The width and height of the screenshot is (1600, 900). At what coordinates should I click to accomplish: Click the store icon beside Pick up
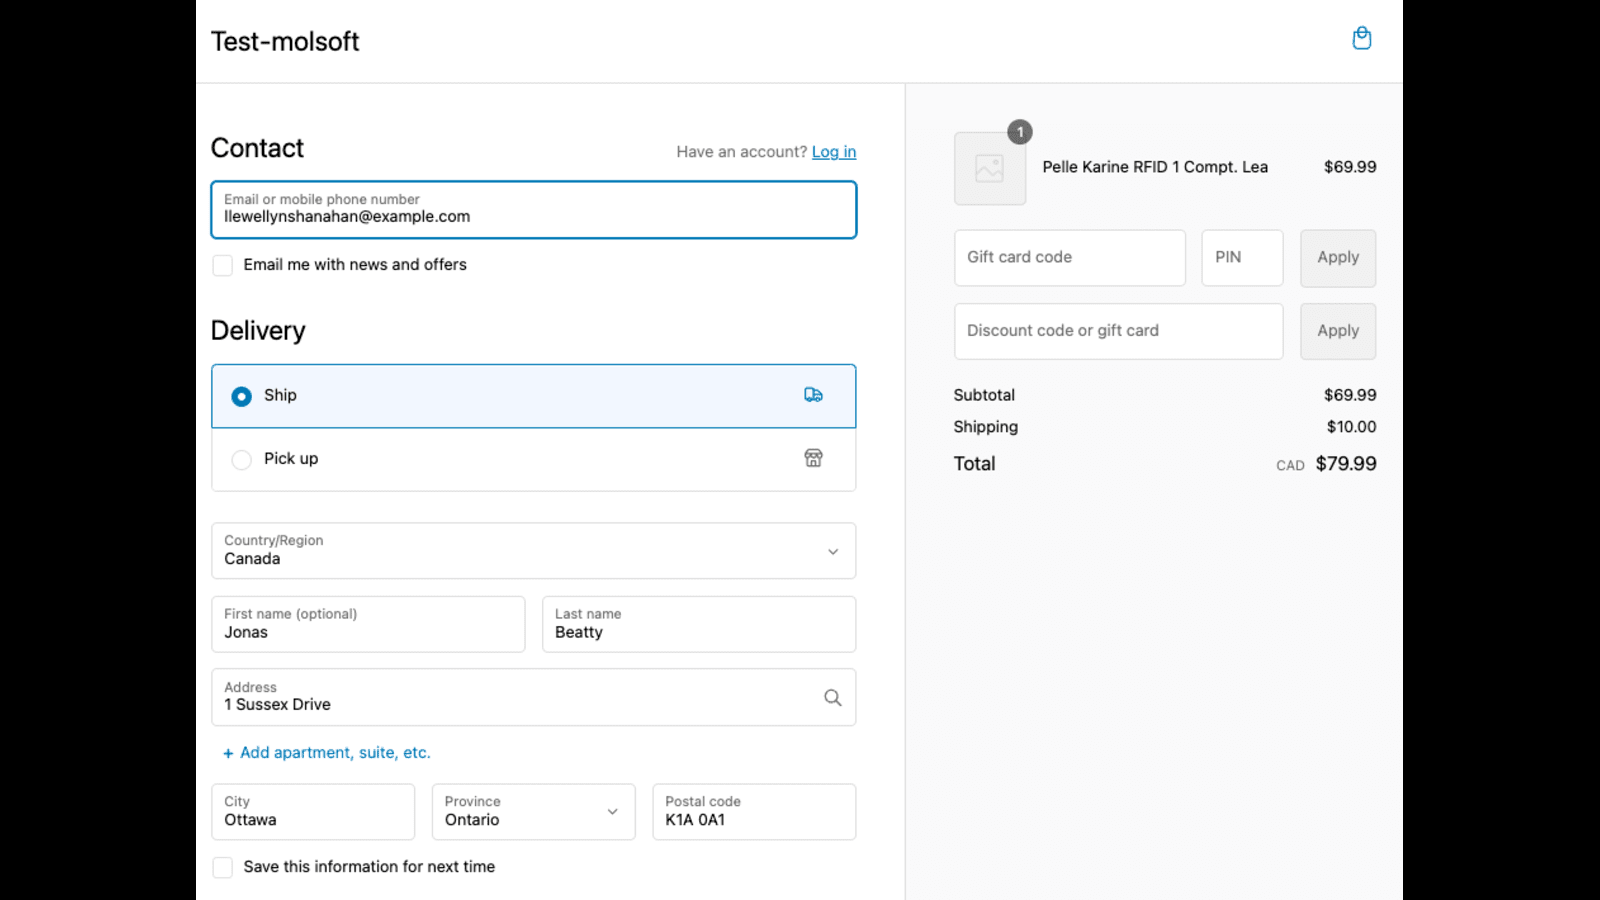(813, 458)
